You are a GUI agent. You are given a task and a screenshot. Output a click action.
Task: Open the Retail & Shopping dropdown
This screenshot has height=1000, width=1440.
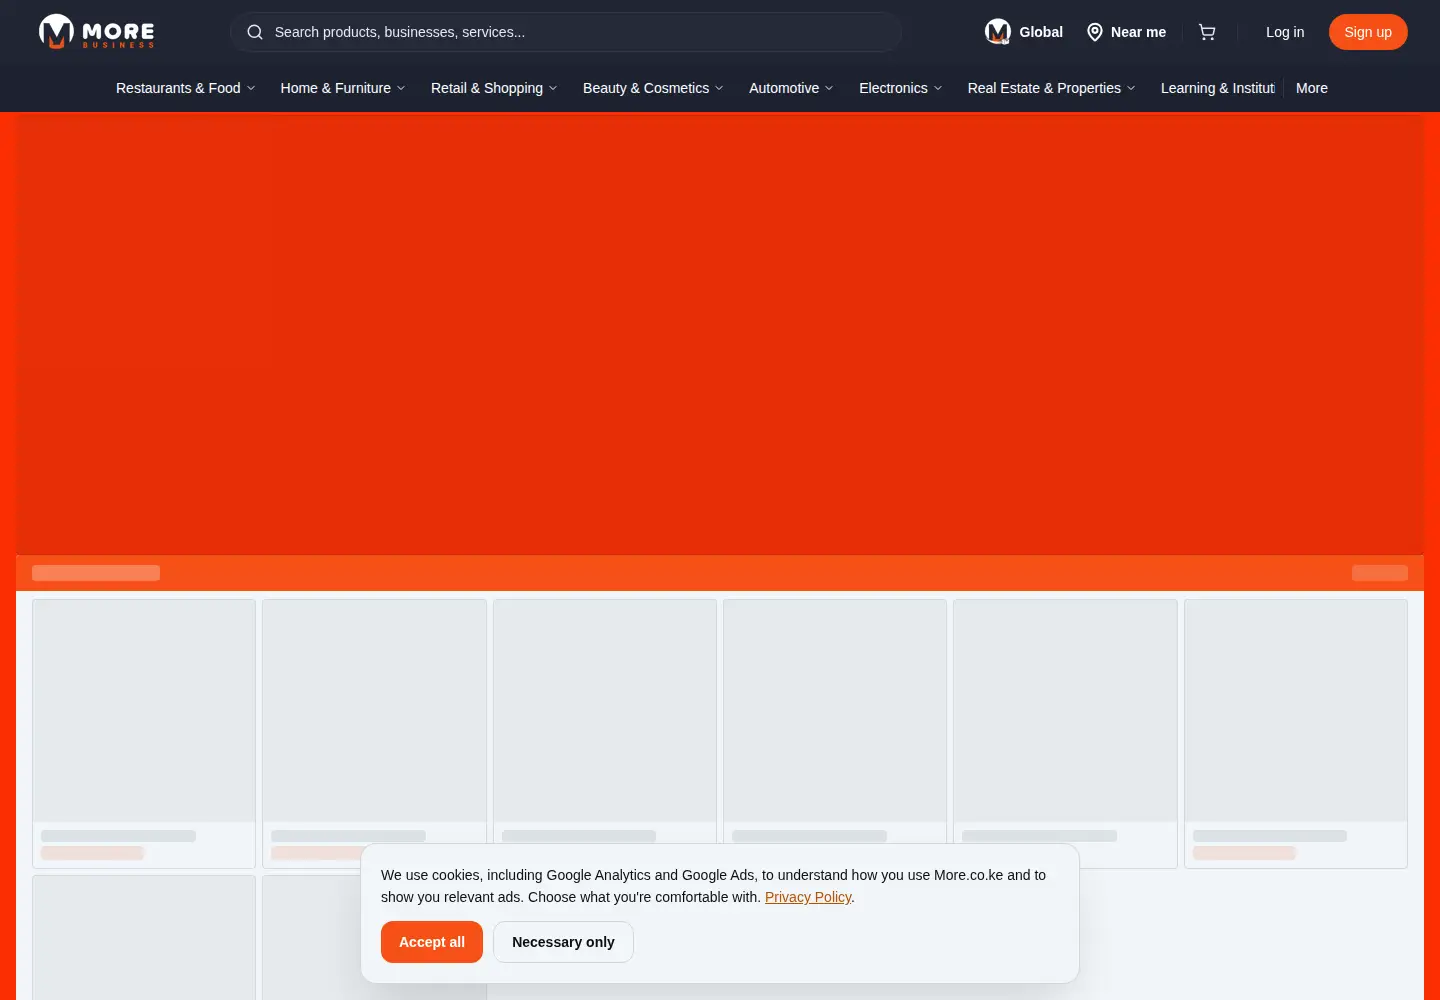(494, 88)
